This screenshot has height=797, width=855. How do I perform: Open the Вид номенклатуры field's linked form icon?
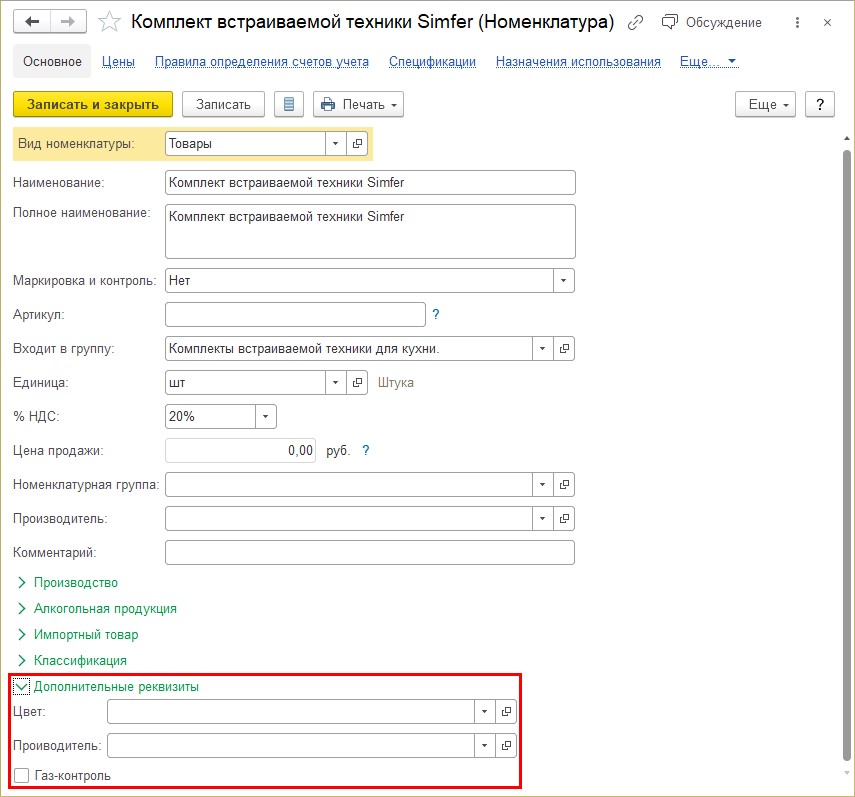tap(358, 144)
